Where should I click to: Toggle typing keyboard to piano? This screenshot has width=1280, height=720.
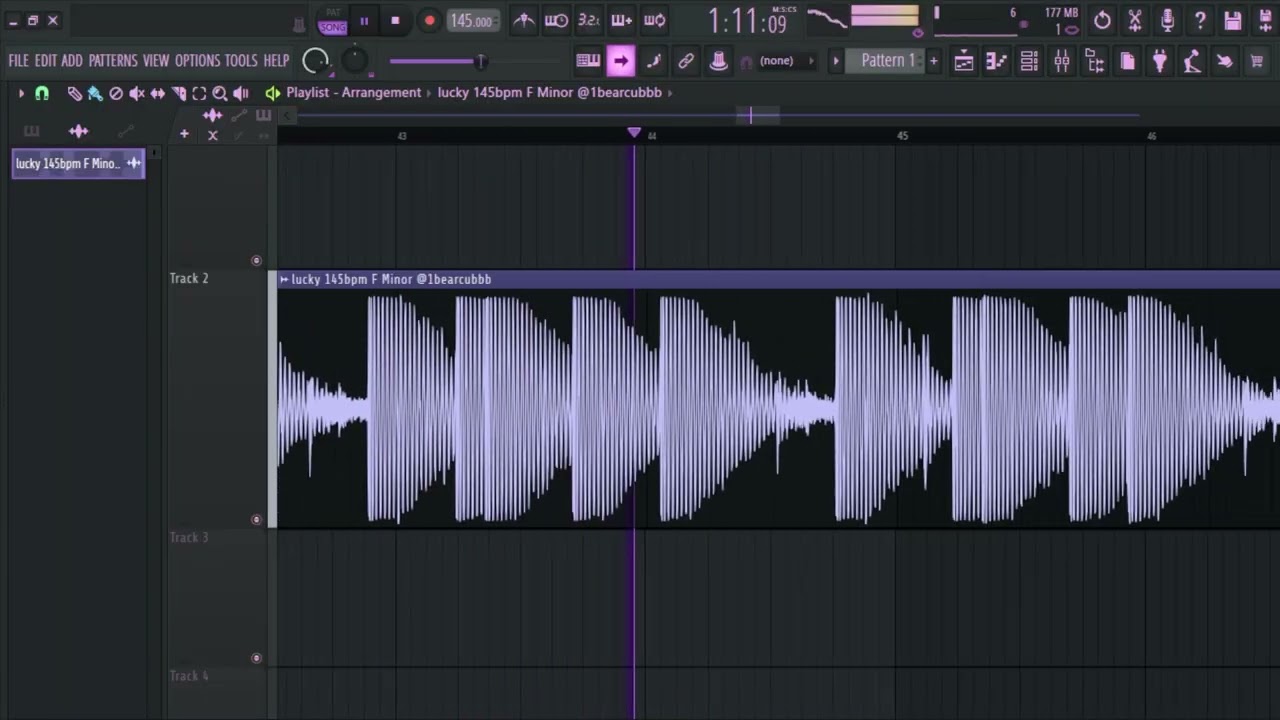click(588, 61)
